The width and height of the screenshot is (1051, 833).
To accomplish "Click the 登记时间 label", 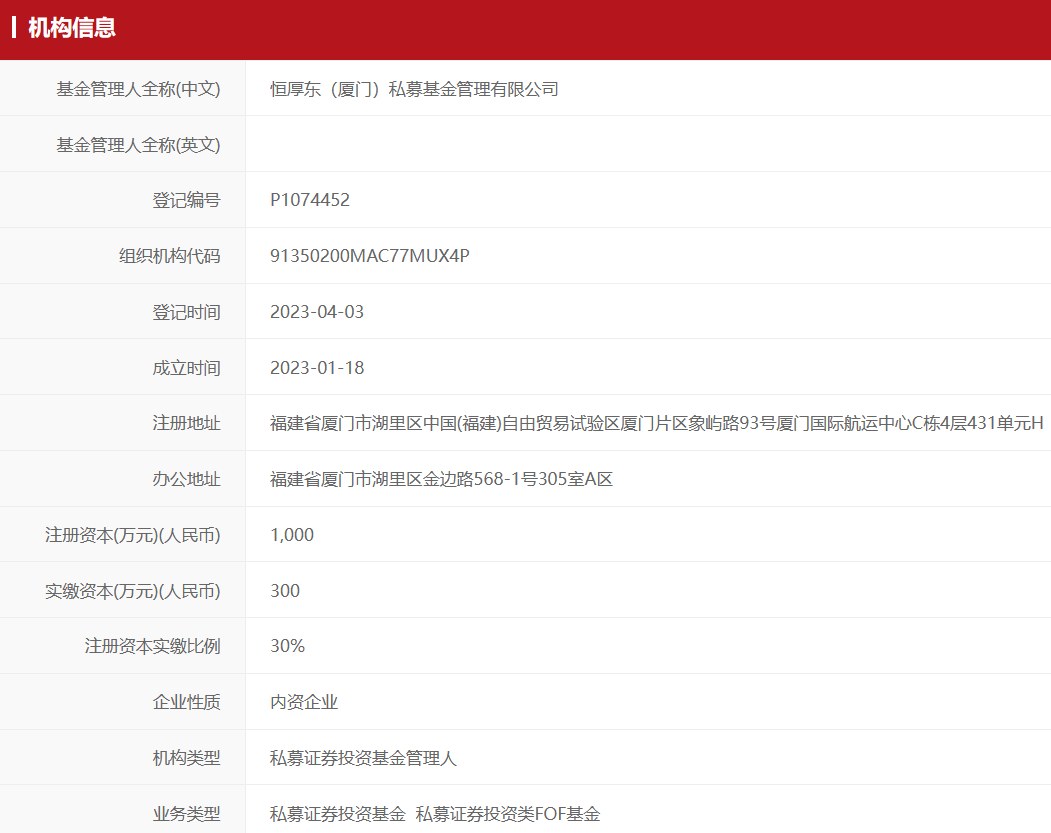I will 186,312.
